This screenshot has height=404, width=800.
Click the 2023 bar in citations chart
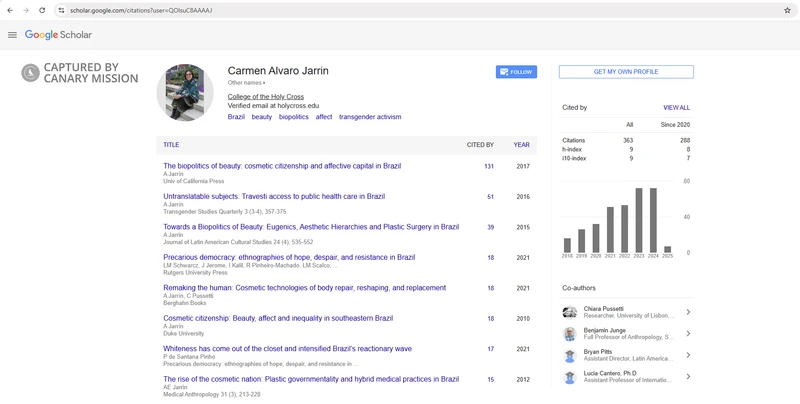[x=639, y=220]
